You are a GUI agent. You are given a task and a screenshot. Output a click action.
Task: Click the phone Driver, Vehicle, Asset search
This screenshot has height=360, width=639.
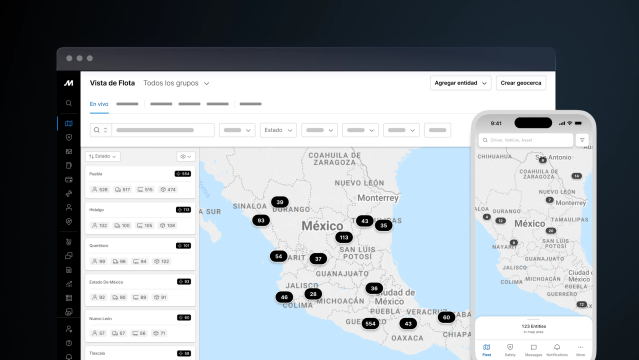(526, 140)
